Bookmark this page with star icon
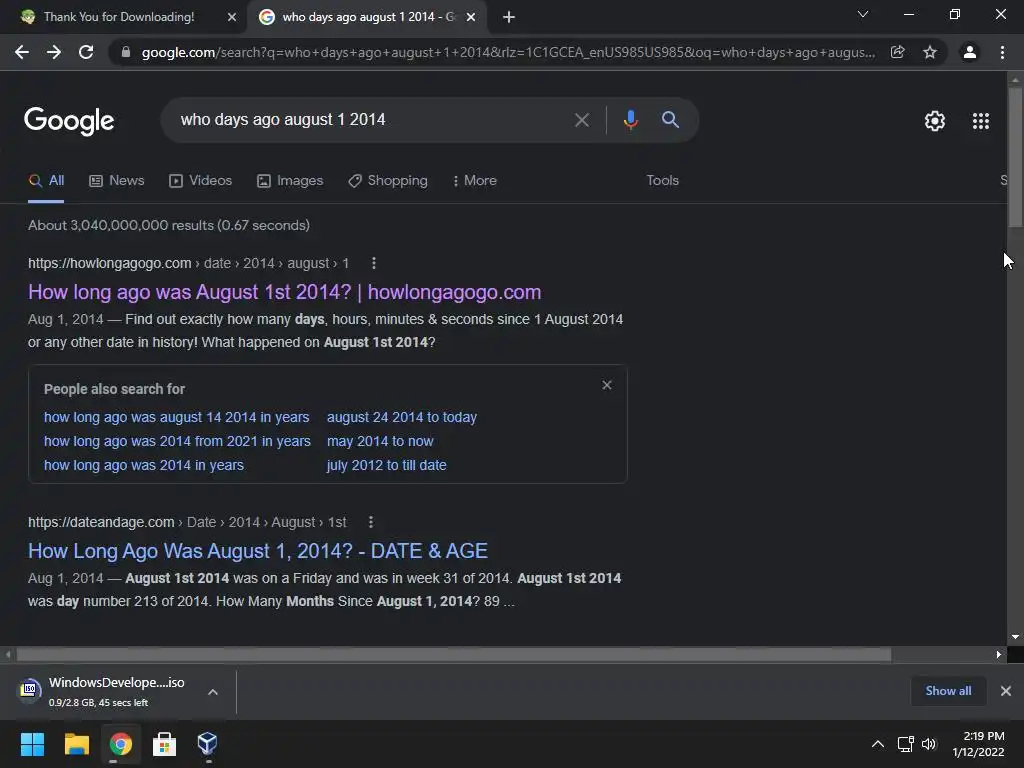Viewport: 1024px width, 768px height. tap(930, 52)
